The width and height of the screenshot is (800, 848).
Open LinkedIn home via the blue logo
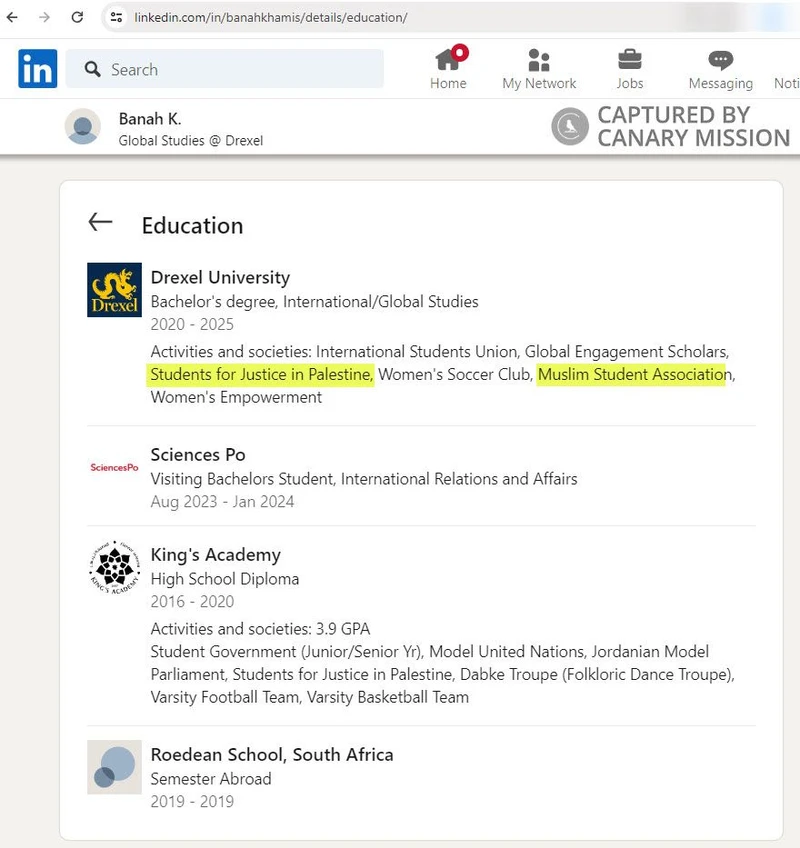(36, 68)
